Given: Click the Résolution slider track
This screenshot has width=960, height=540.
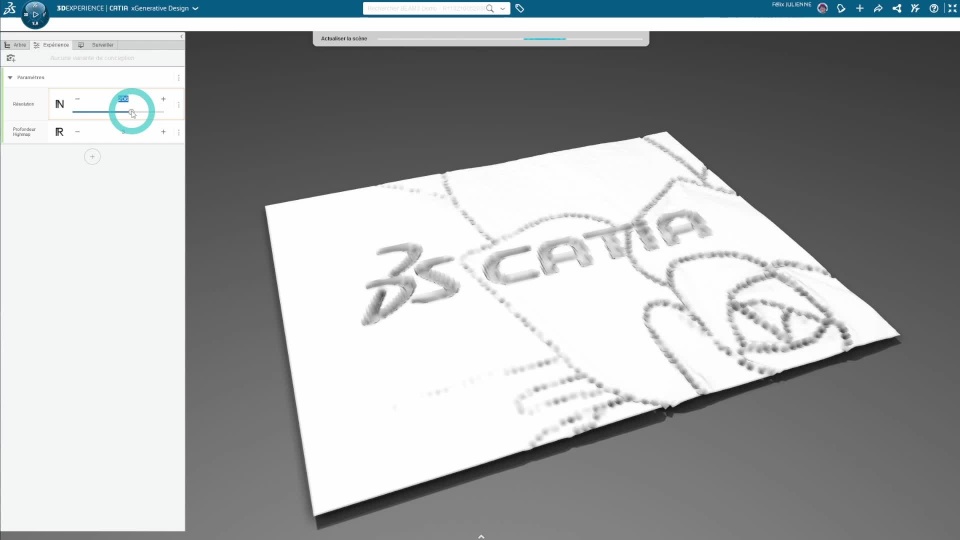Looking at the screenshot, I should point(118,112).
